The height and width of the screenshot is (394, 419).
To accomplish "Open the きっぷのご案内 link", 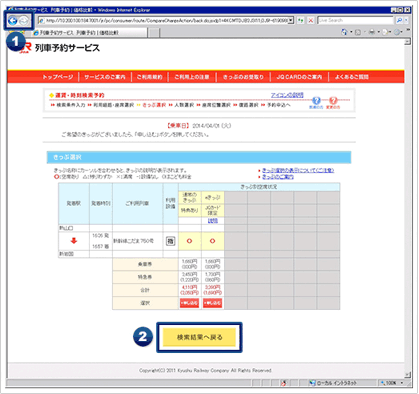I will coord(278,177).
